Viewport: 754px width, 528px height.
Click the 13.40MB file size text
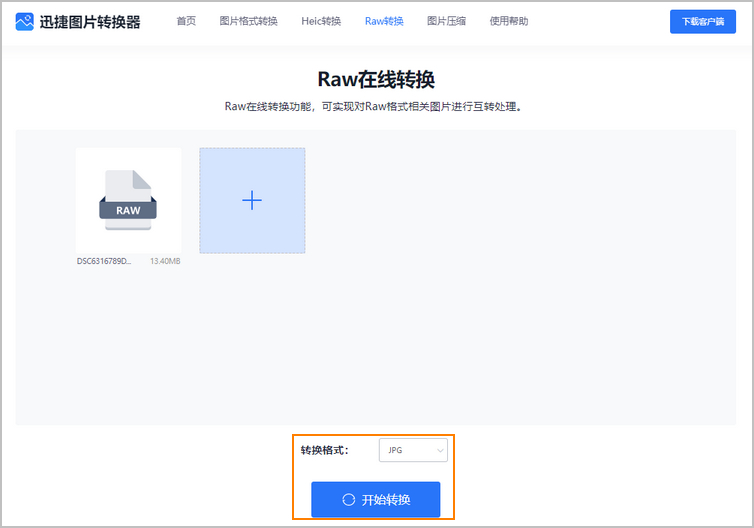(165, 261)
